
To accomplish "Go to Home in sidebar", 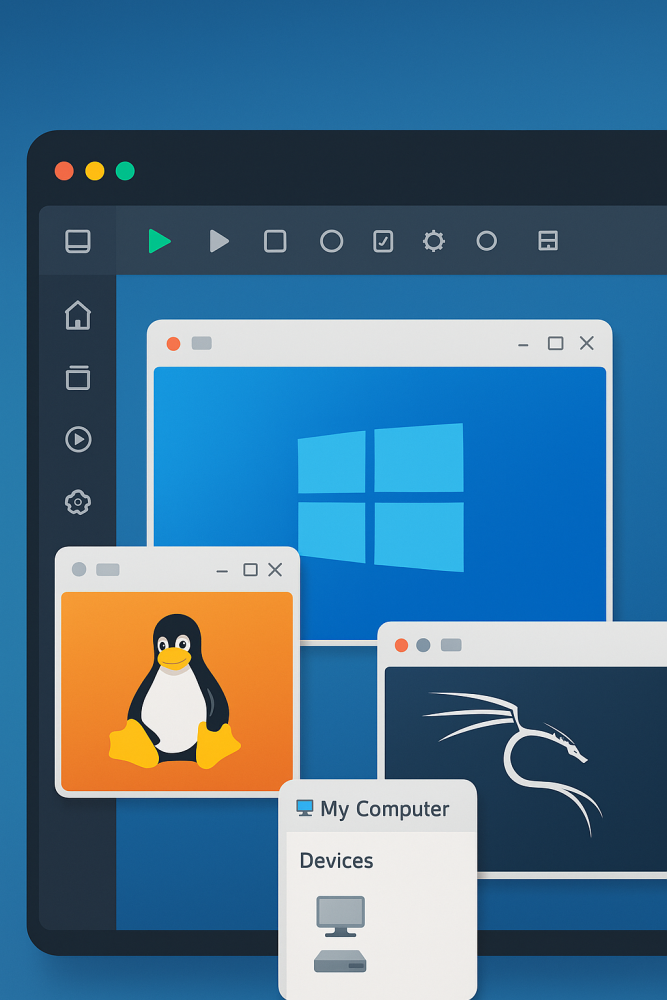I will [x=78, y=315].
